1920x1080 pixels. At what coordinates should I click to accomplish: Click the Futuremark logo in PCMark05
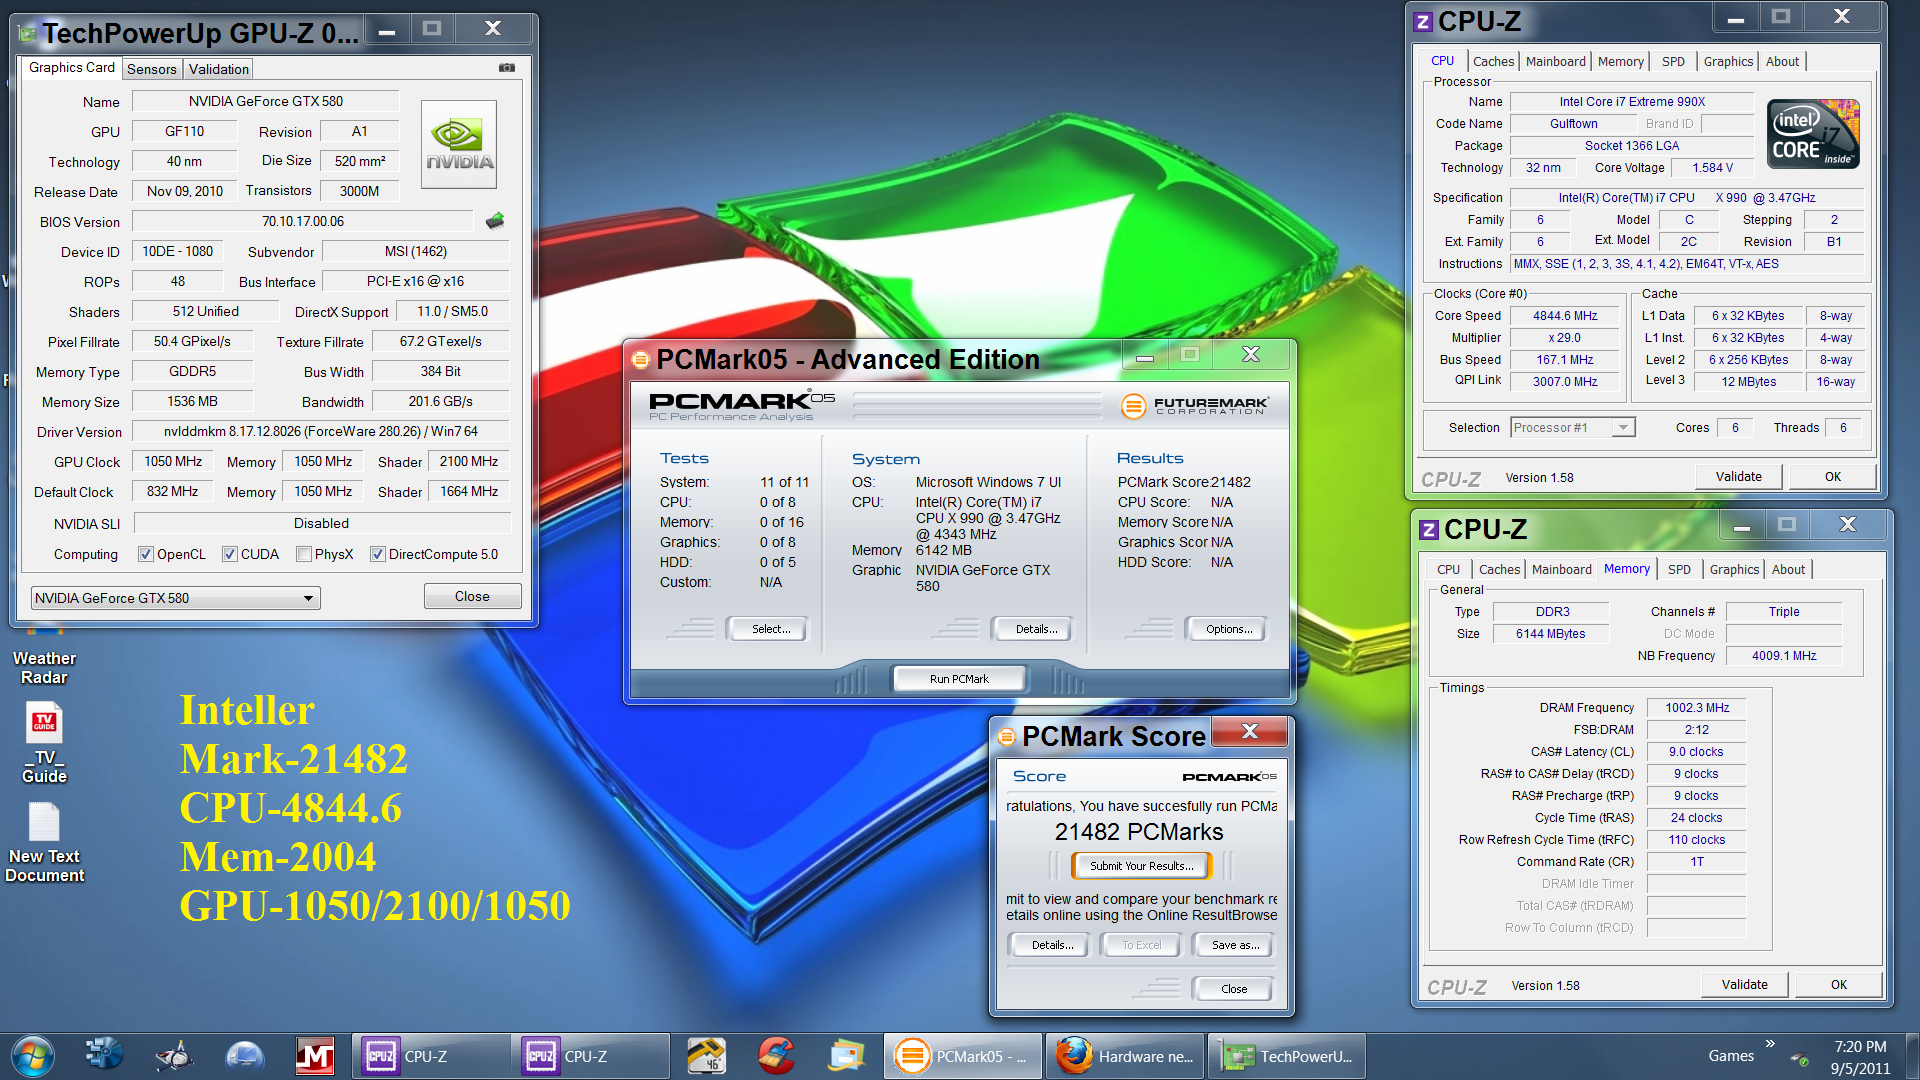pyautogui.click(x=1195, y=405)
